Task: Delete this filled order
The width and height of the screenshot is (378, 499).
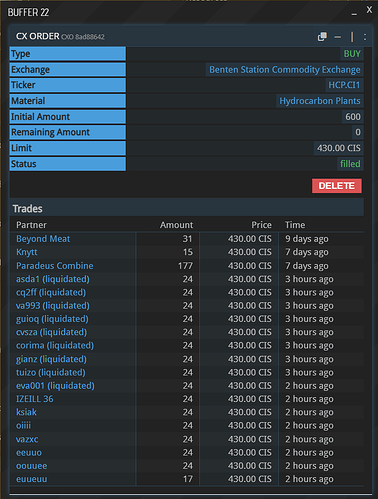Action: tap(337, 186)
